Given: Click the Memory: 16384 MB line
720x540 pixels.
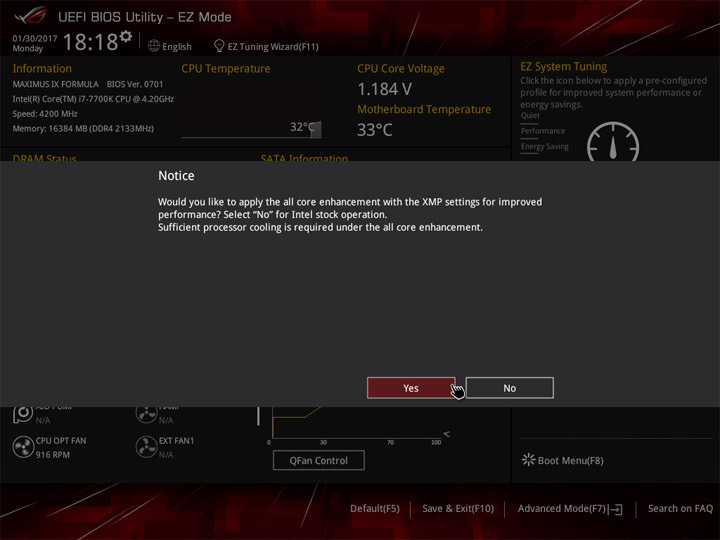Looking at the screenshot, I should (83, 129).
